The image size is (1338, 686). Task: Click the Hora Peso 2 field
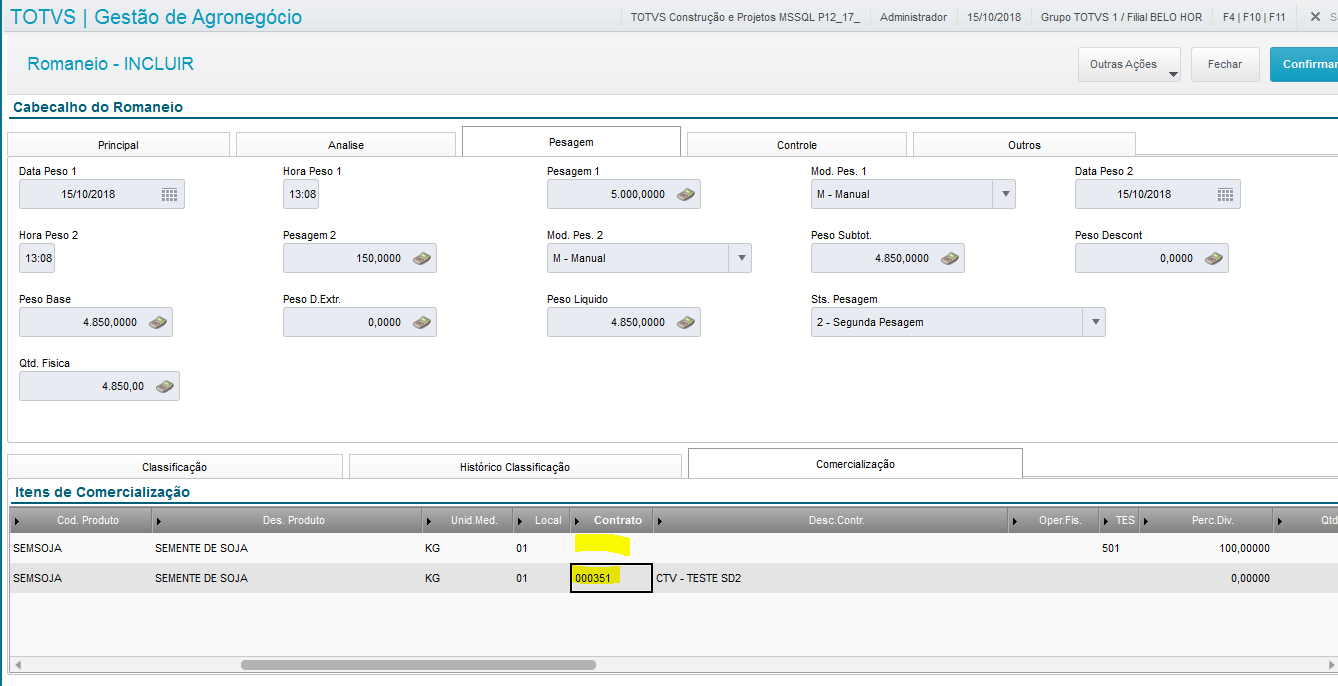click(38, 258)
